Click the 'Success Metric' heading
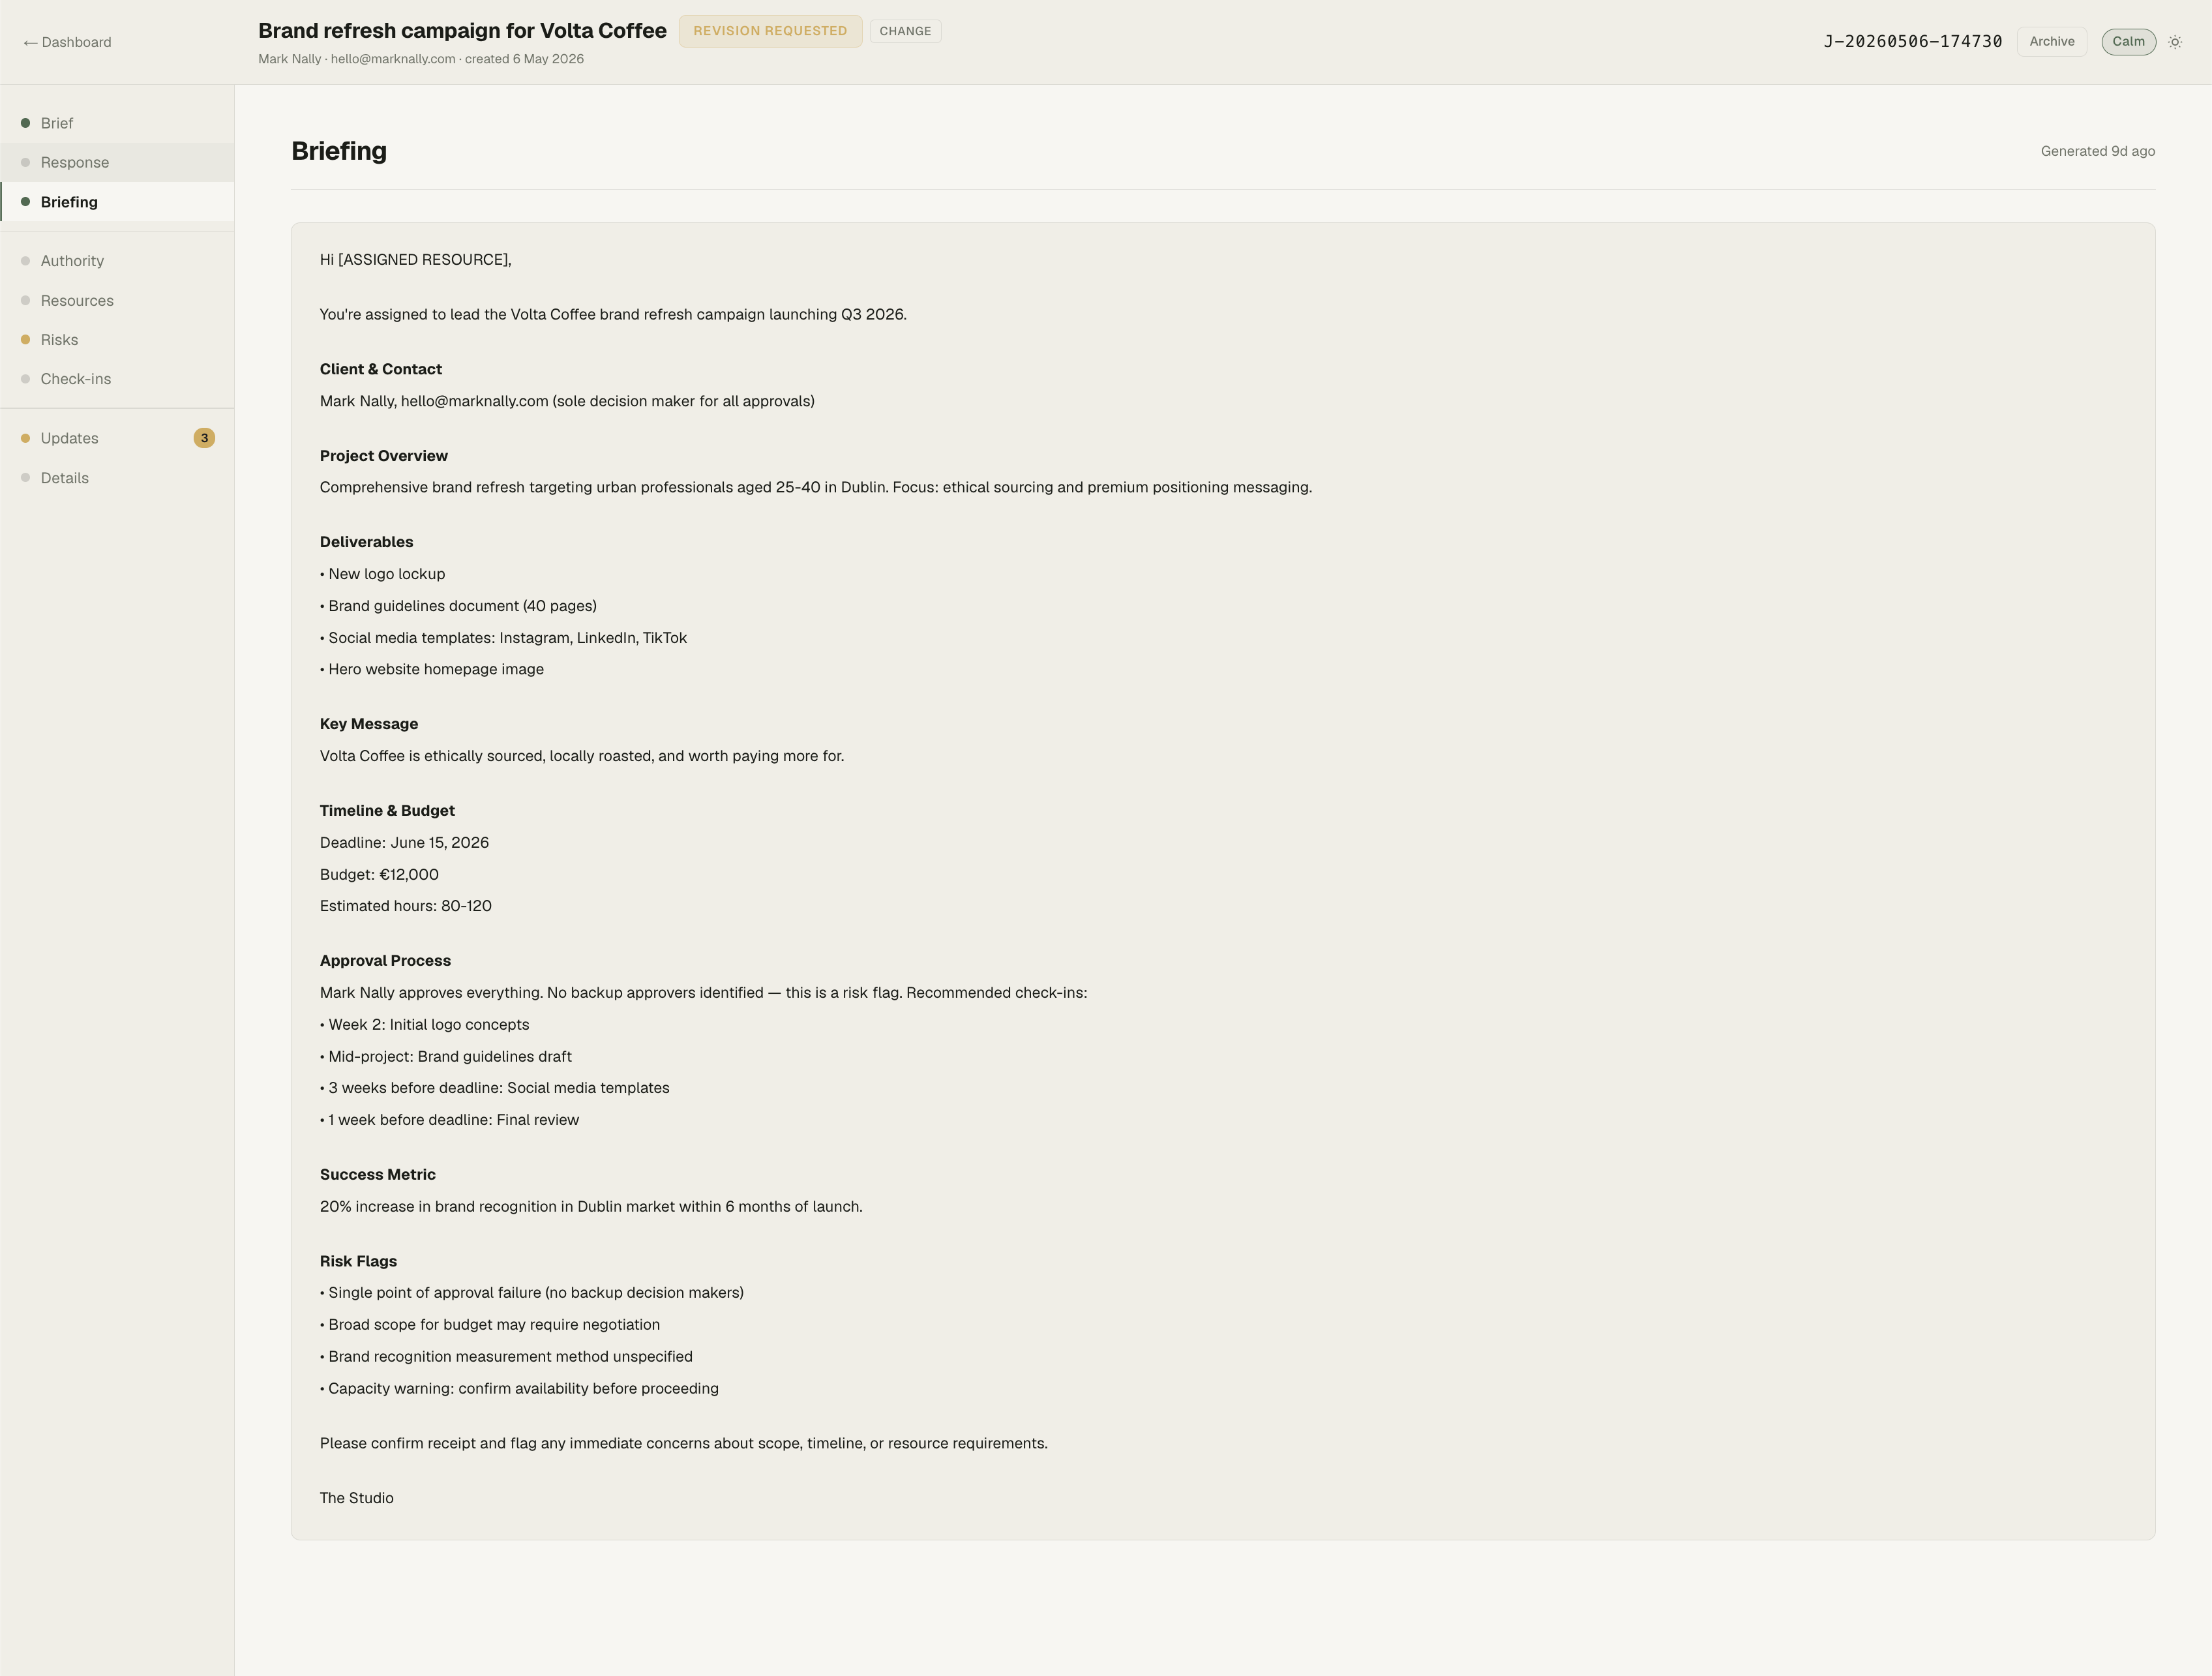The width and height of the screenshot is (2212, 1676). click(x=378, y=1175)
